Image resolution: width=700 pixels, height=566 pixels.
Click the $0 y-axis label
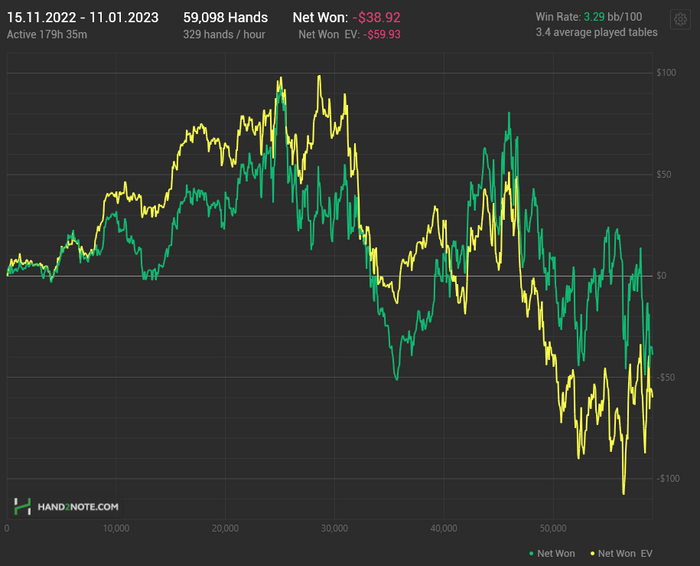click(661, 276)
